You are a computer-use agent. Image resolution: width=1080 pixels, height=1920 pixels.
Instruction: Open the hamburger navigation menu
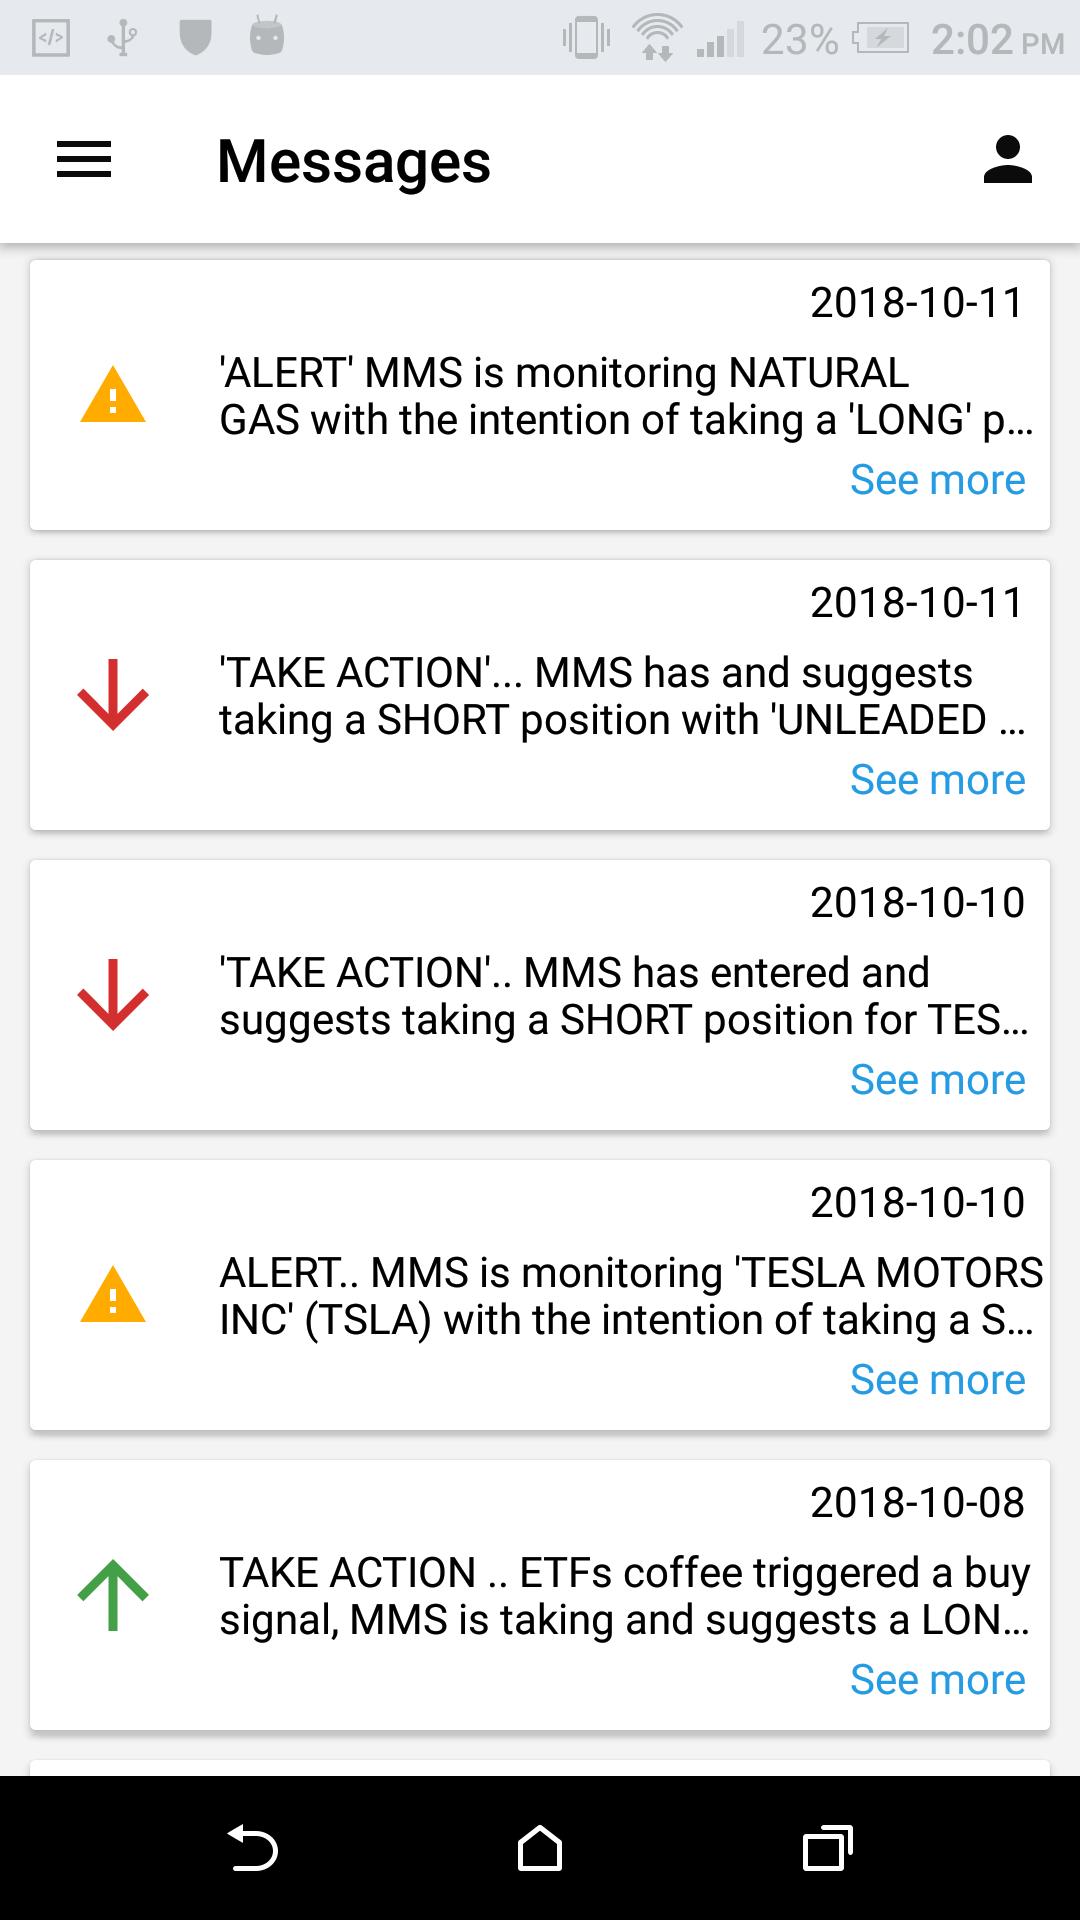(x=84, y=160)
